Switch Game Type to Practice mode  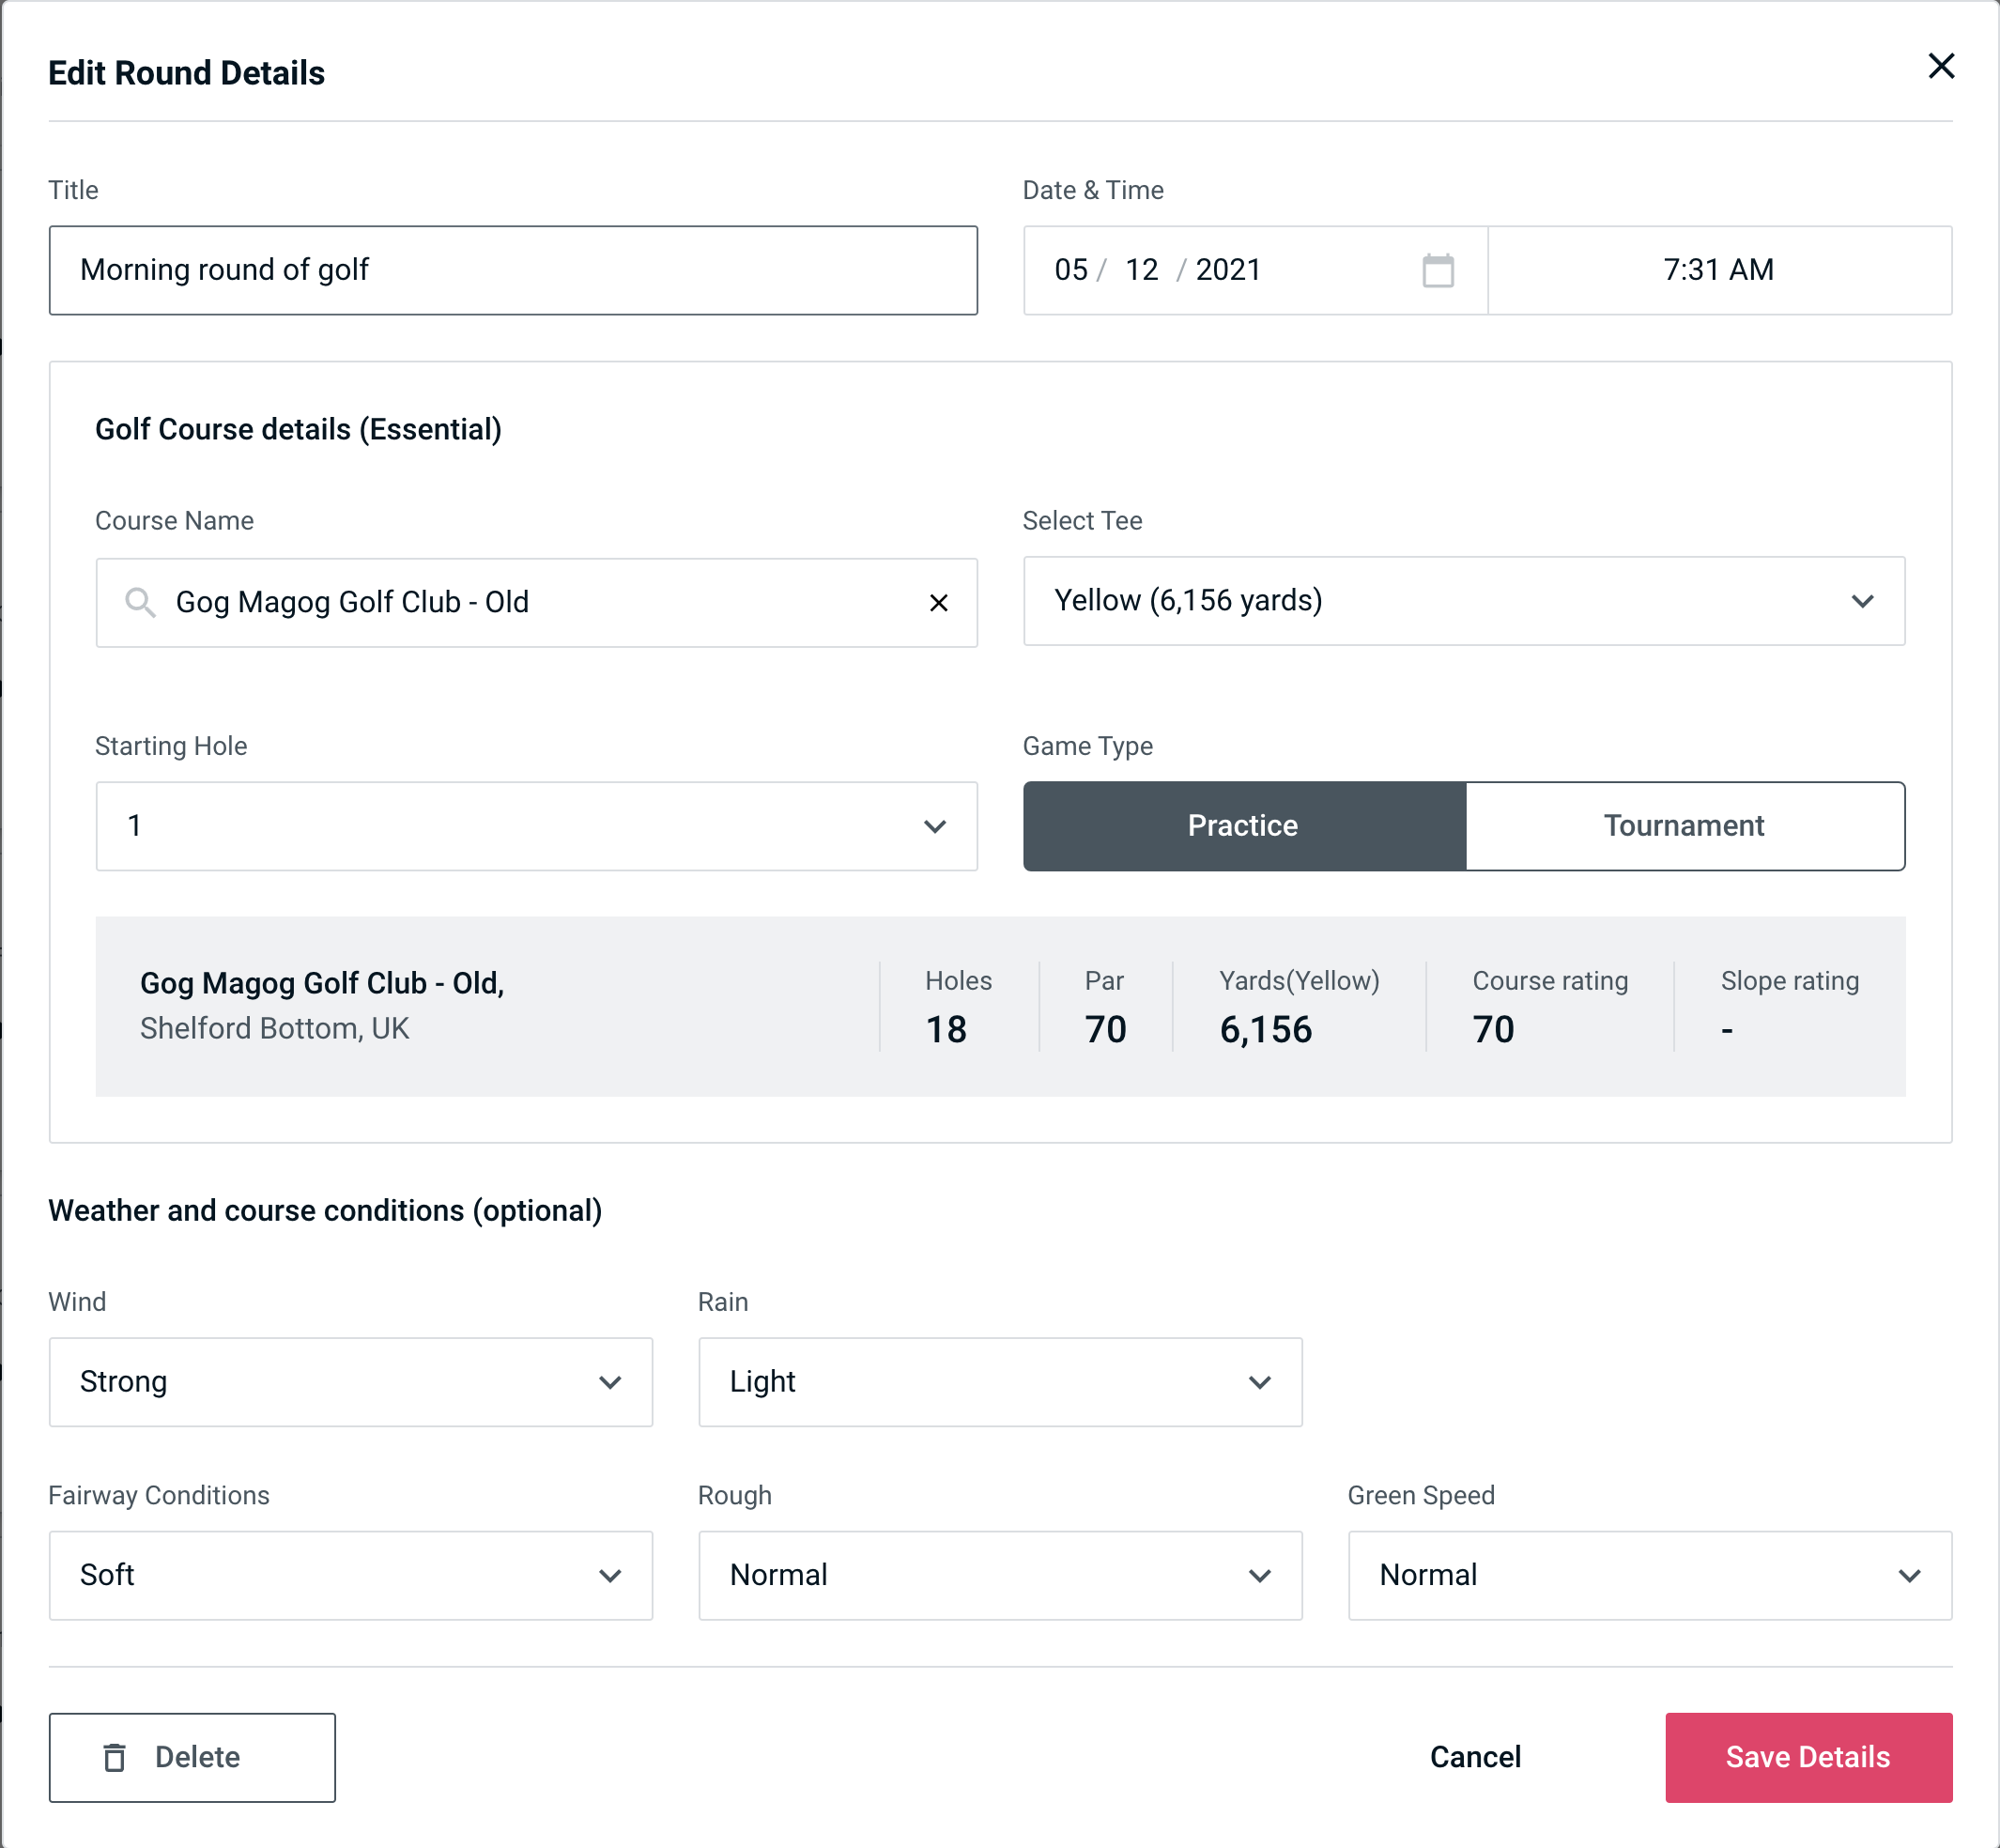1242,825
